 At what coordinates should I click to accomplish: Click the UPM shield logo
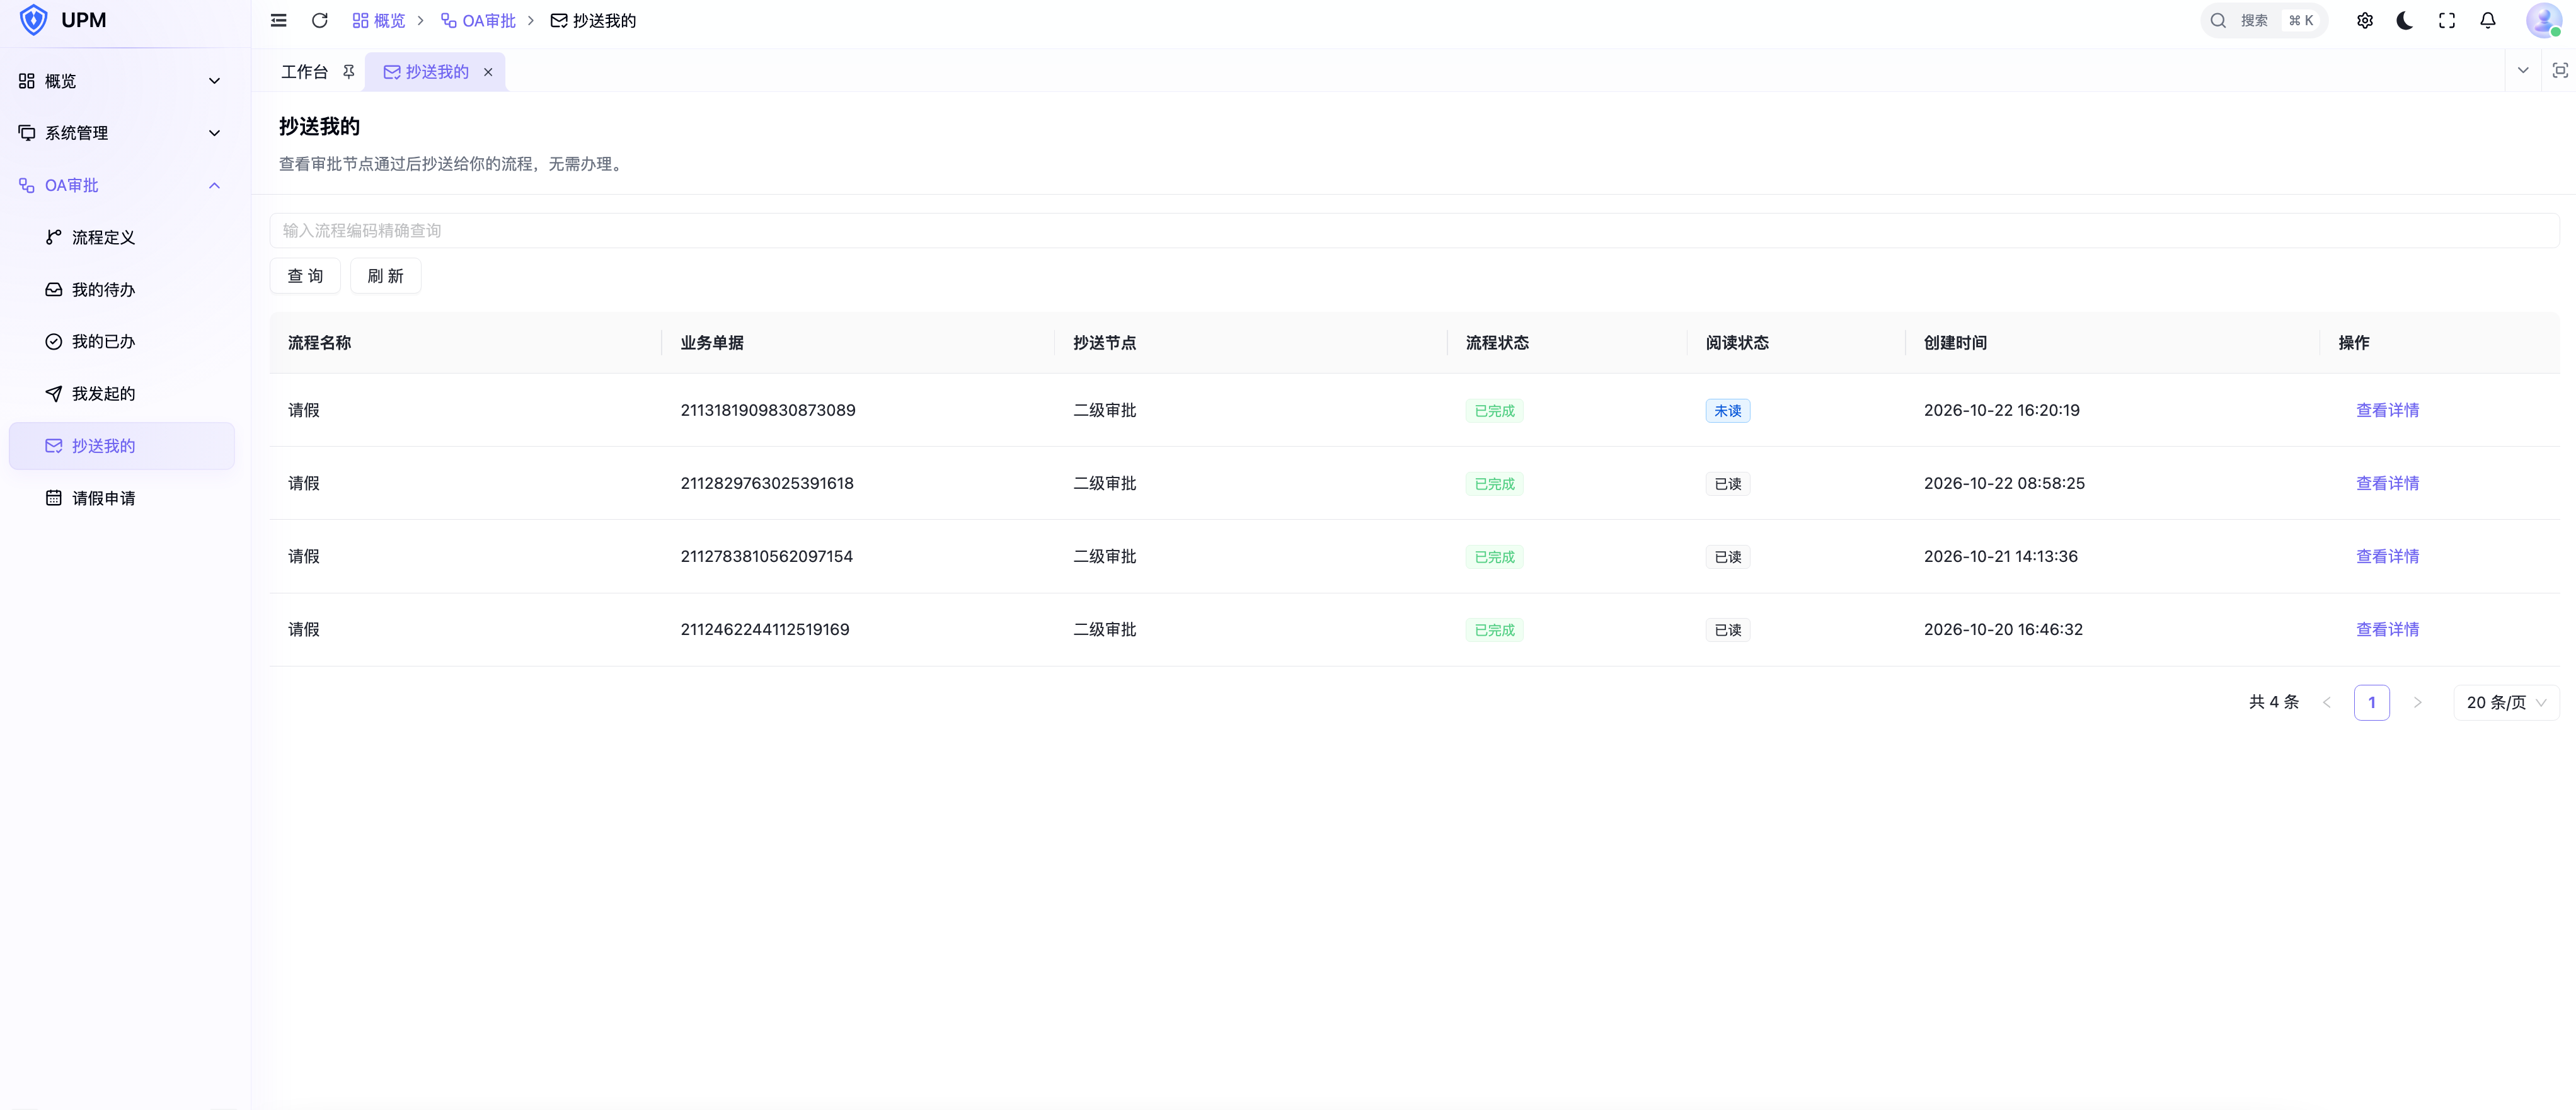[34, 20]
